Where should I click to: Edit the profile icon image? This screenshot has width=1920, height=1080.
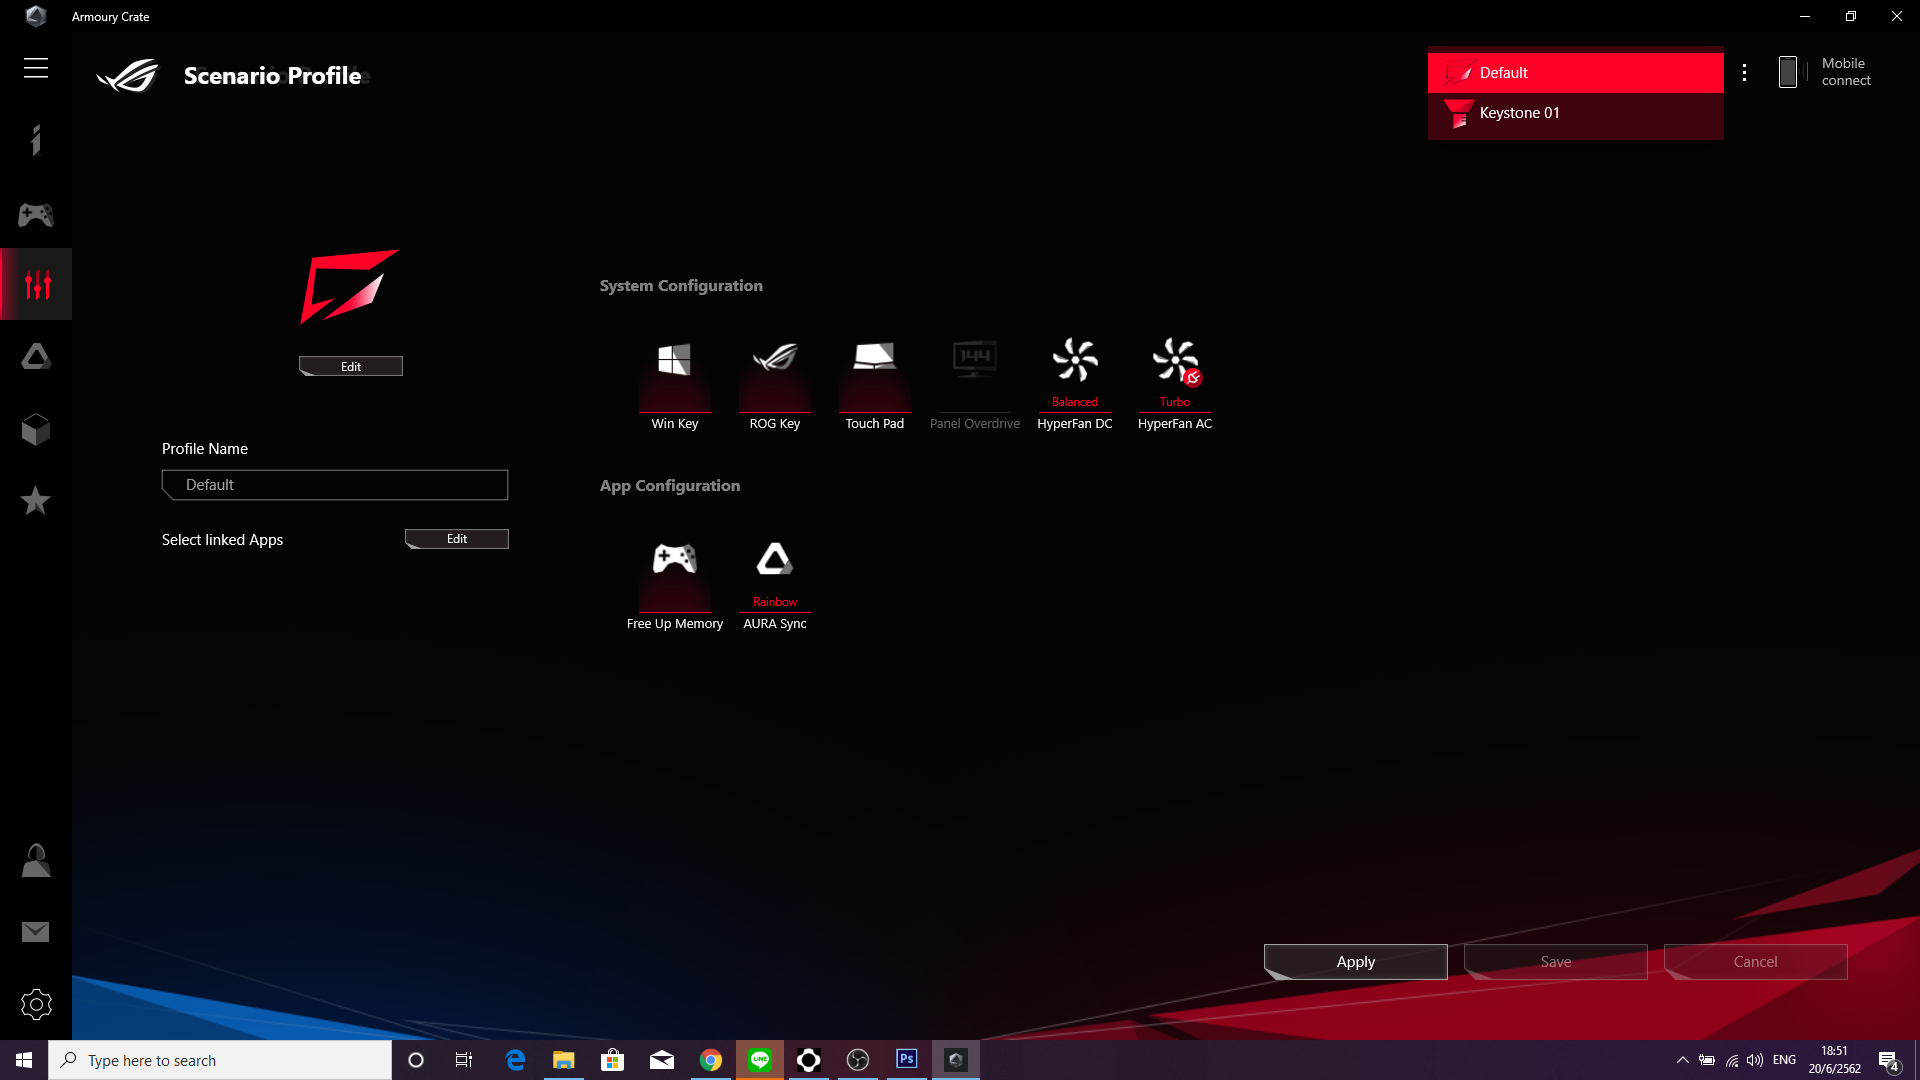pyautogui.click(x=351, y=366)
